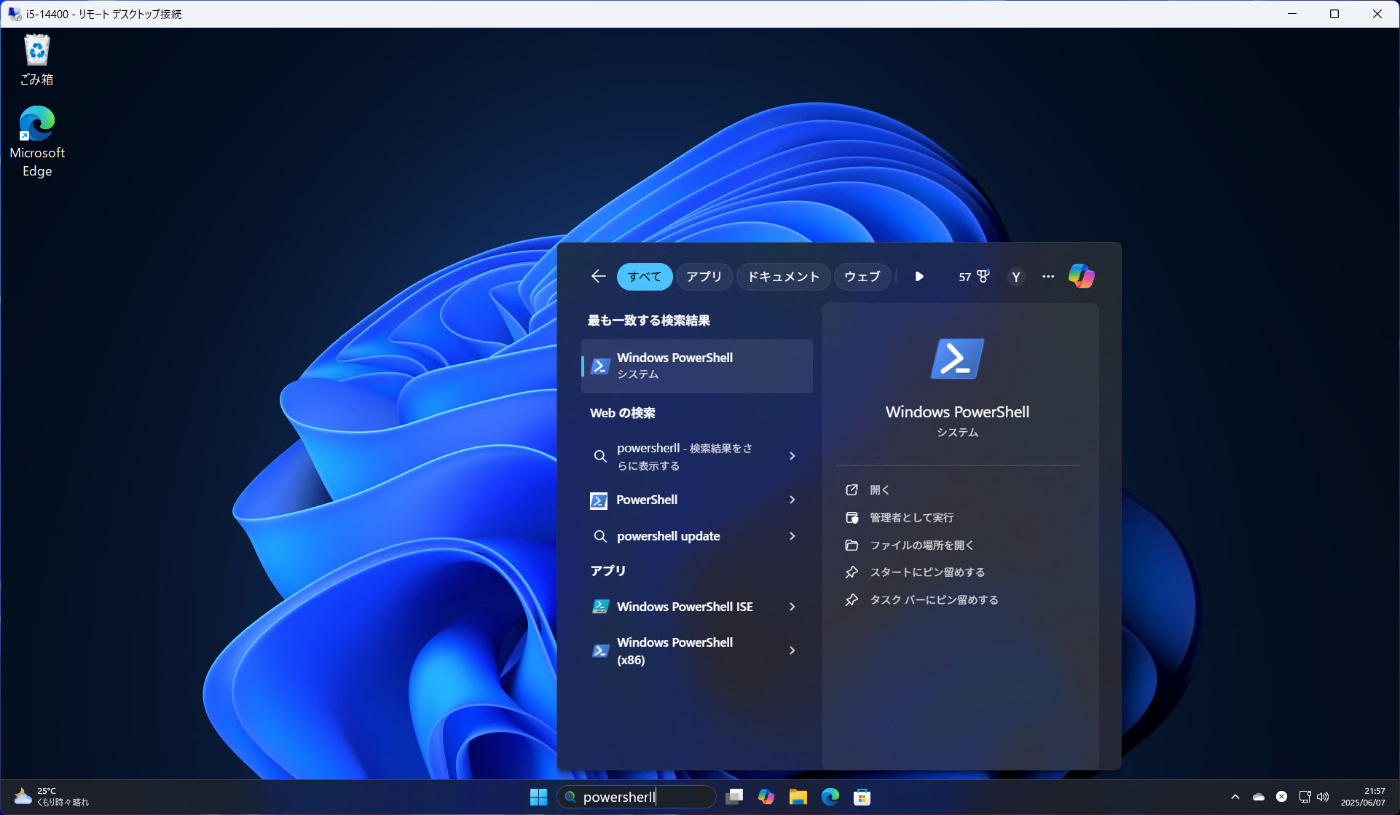Open the Windows Start button
Viewport: 1400px width, 815px height.
tap(538, 797)
